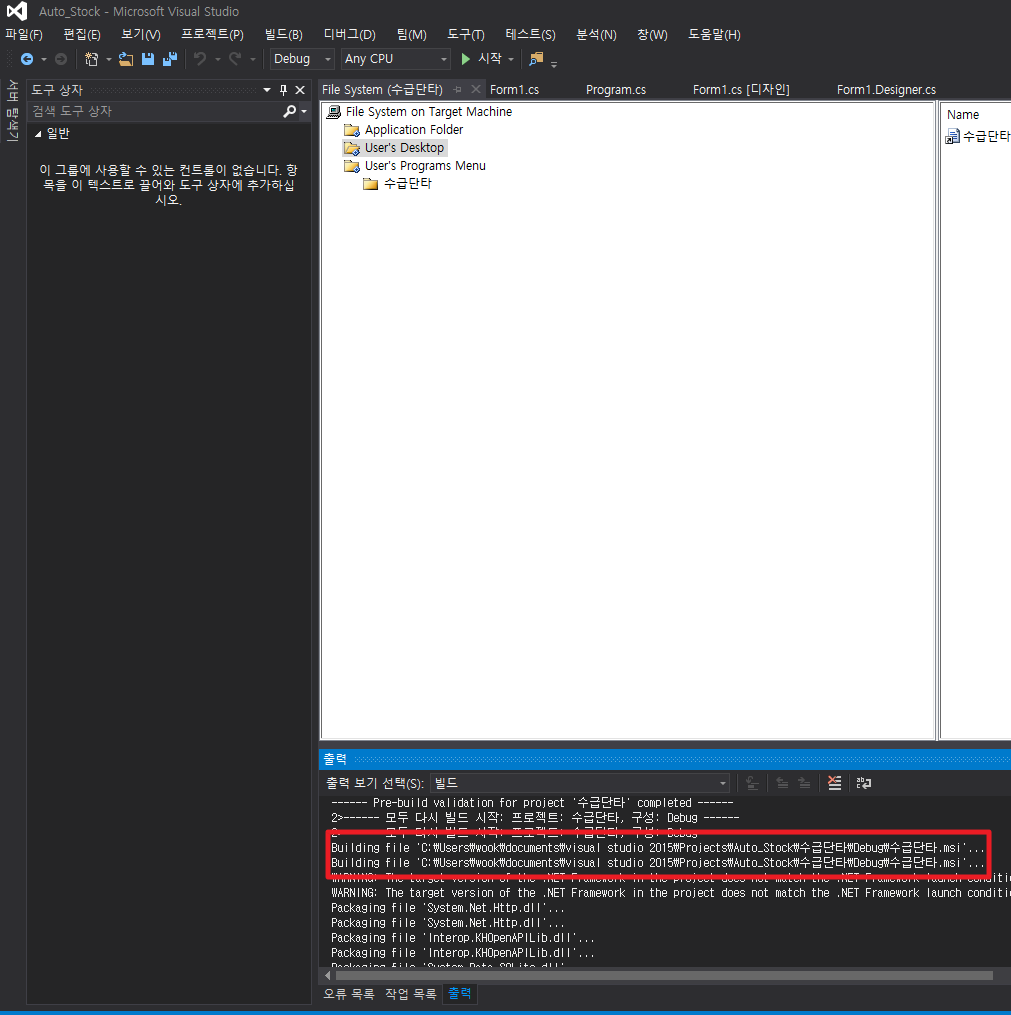Click the output horizontal scrollbar

click(663, 976)
